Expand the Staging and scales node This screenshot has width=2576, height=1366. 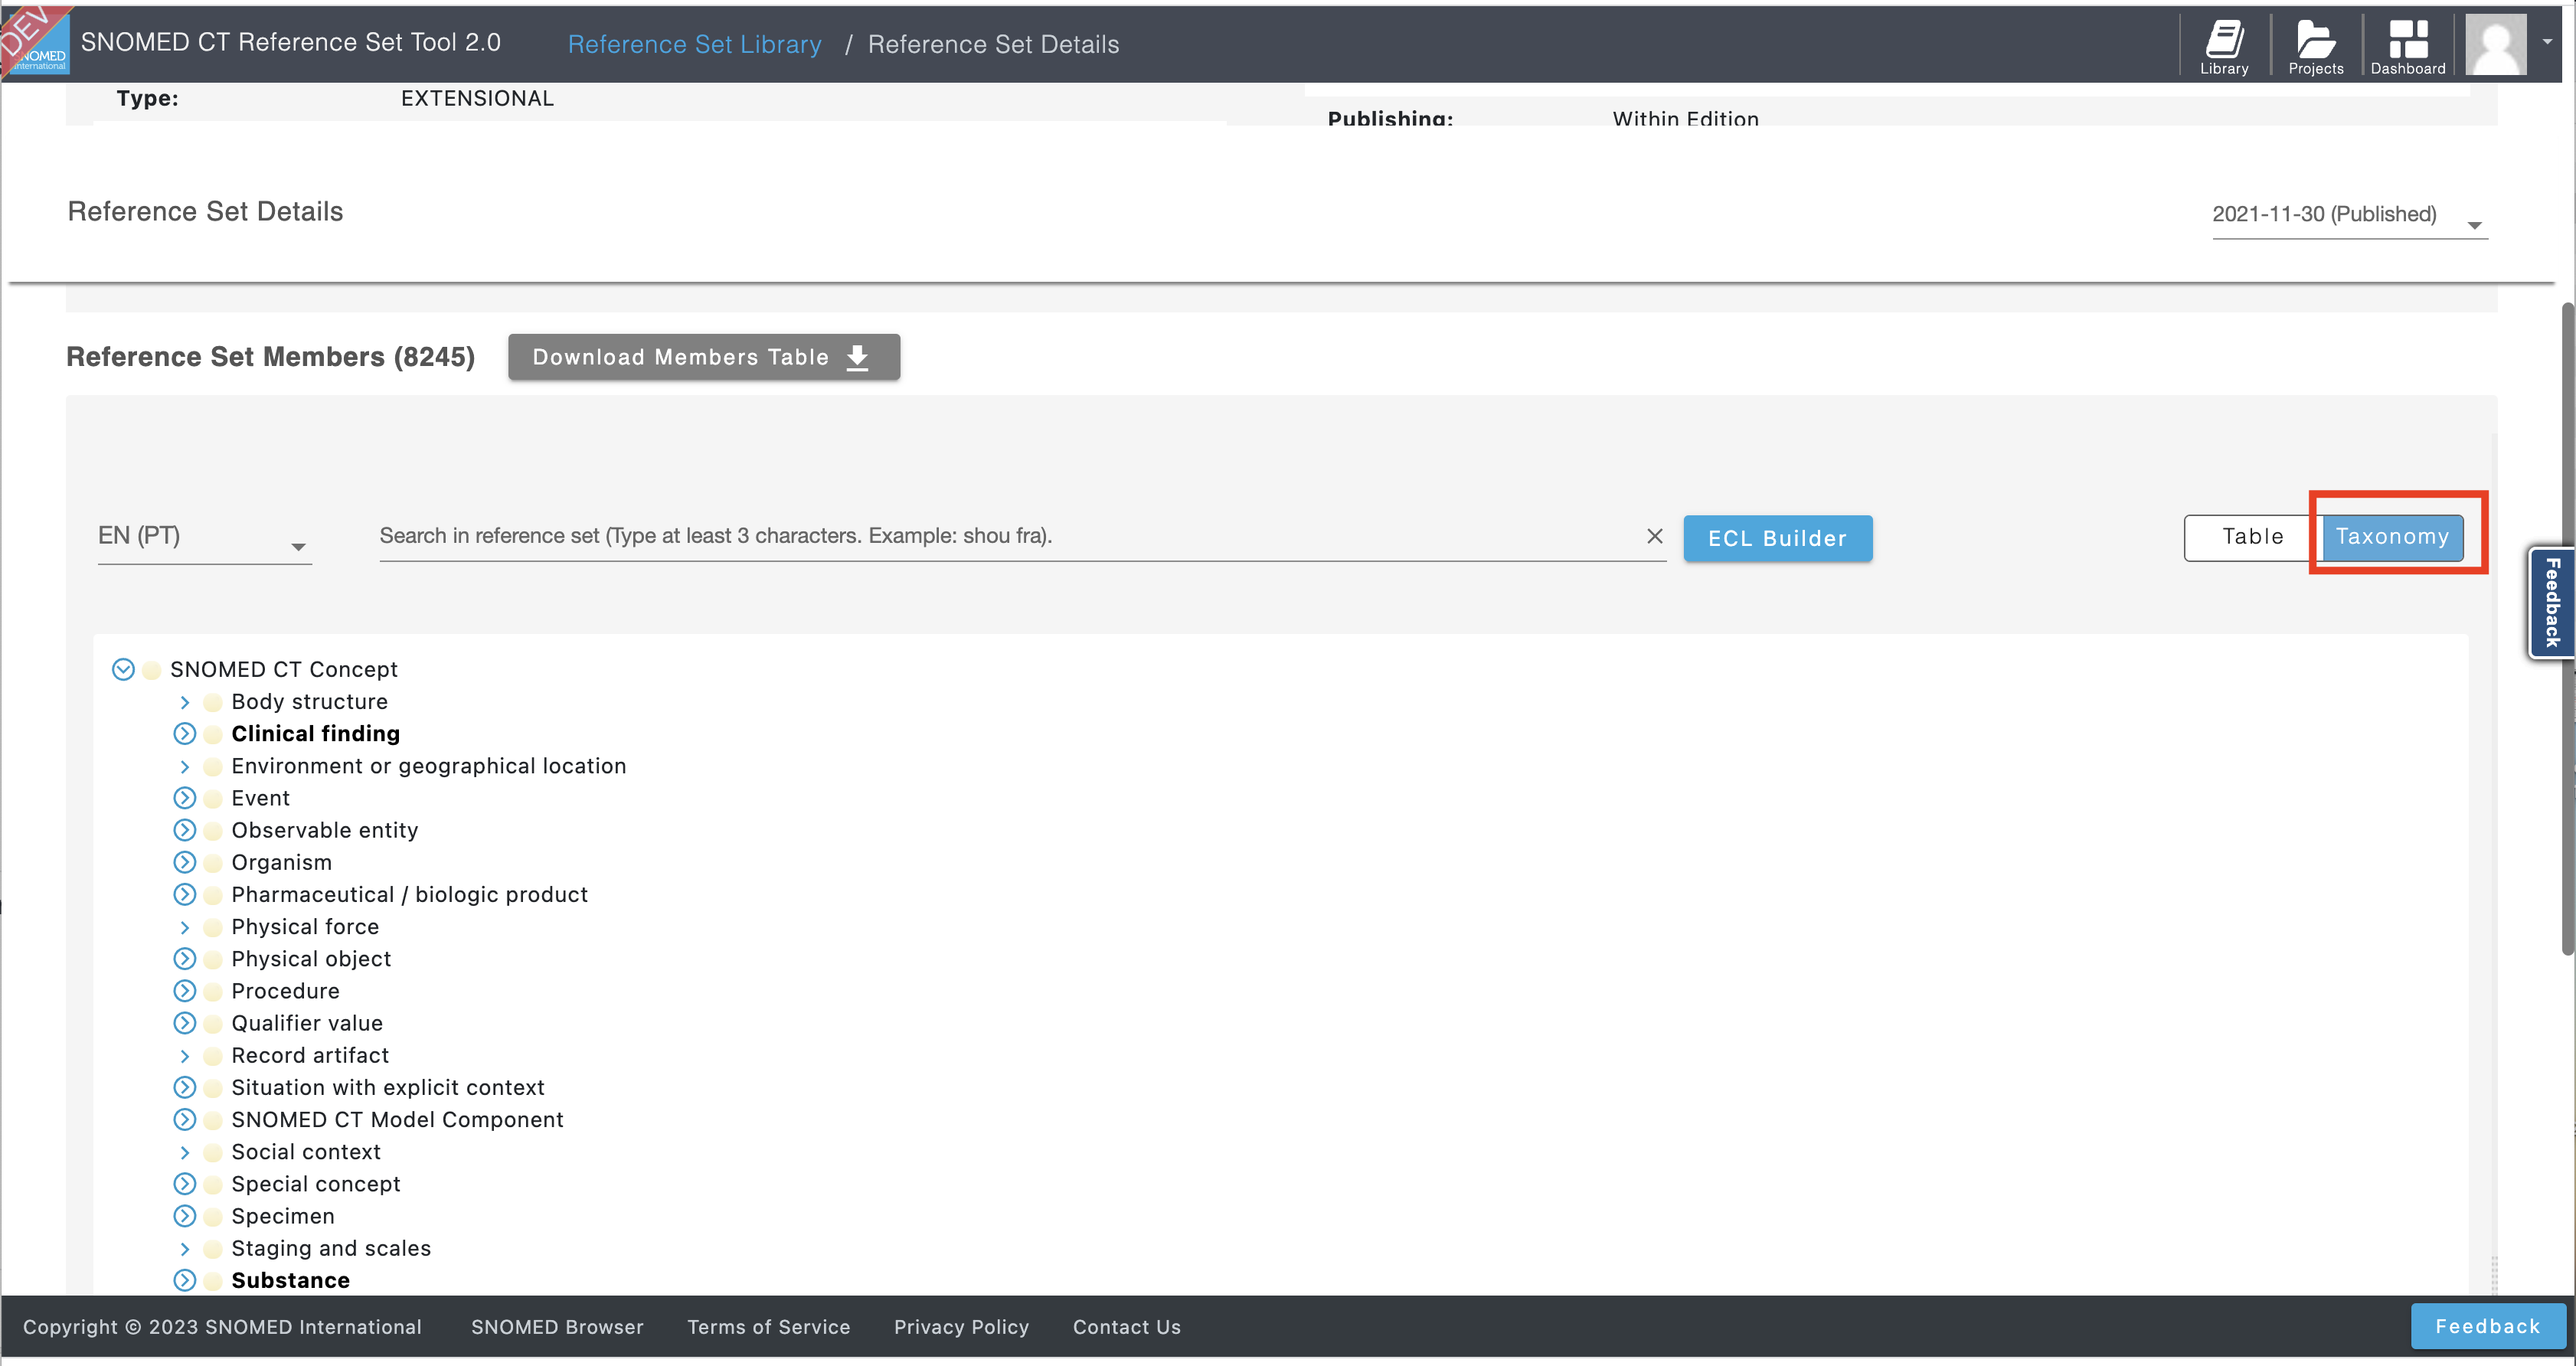tap(184, 1249)
